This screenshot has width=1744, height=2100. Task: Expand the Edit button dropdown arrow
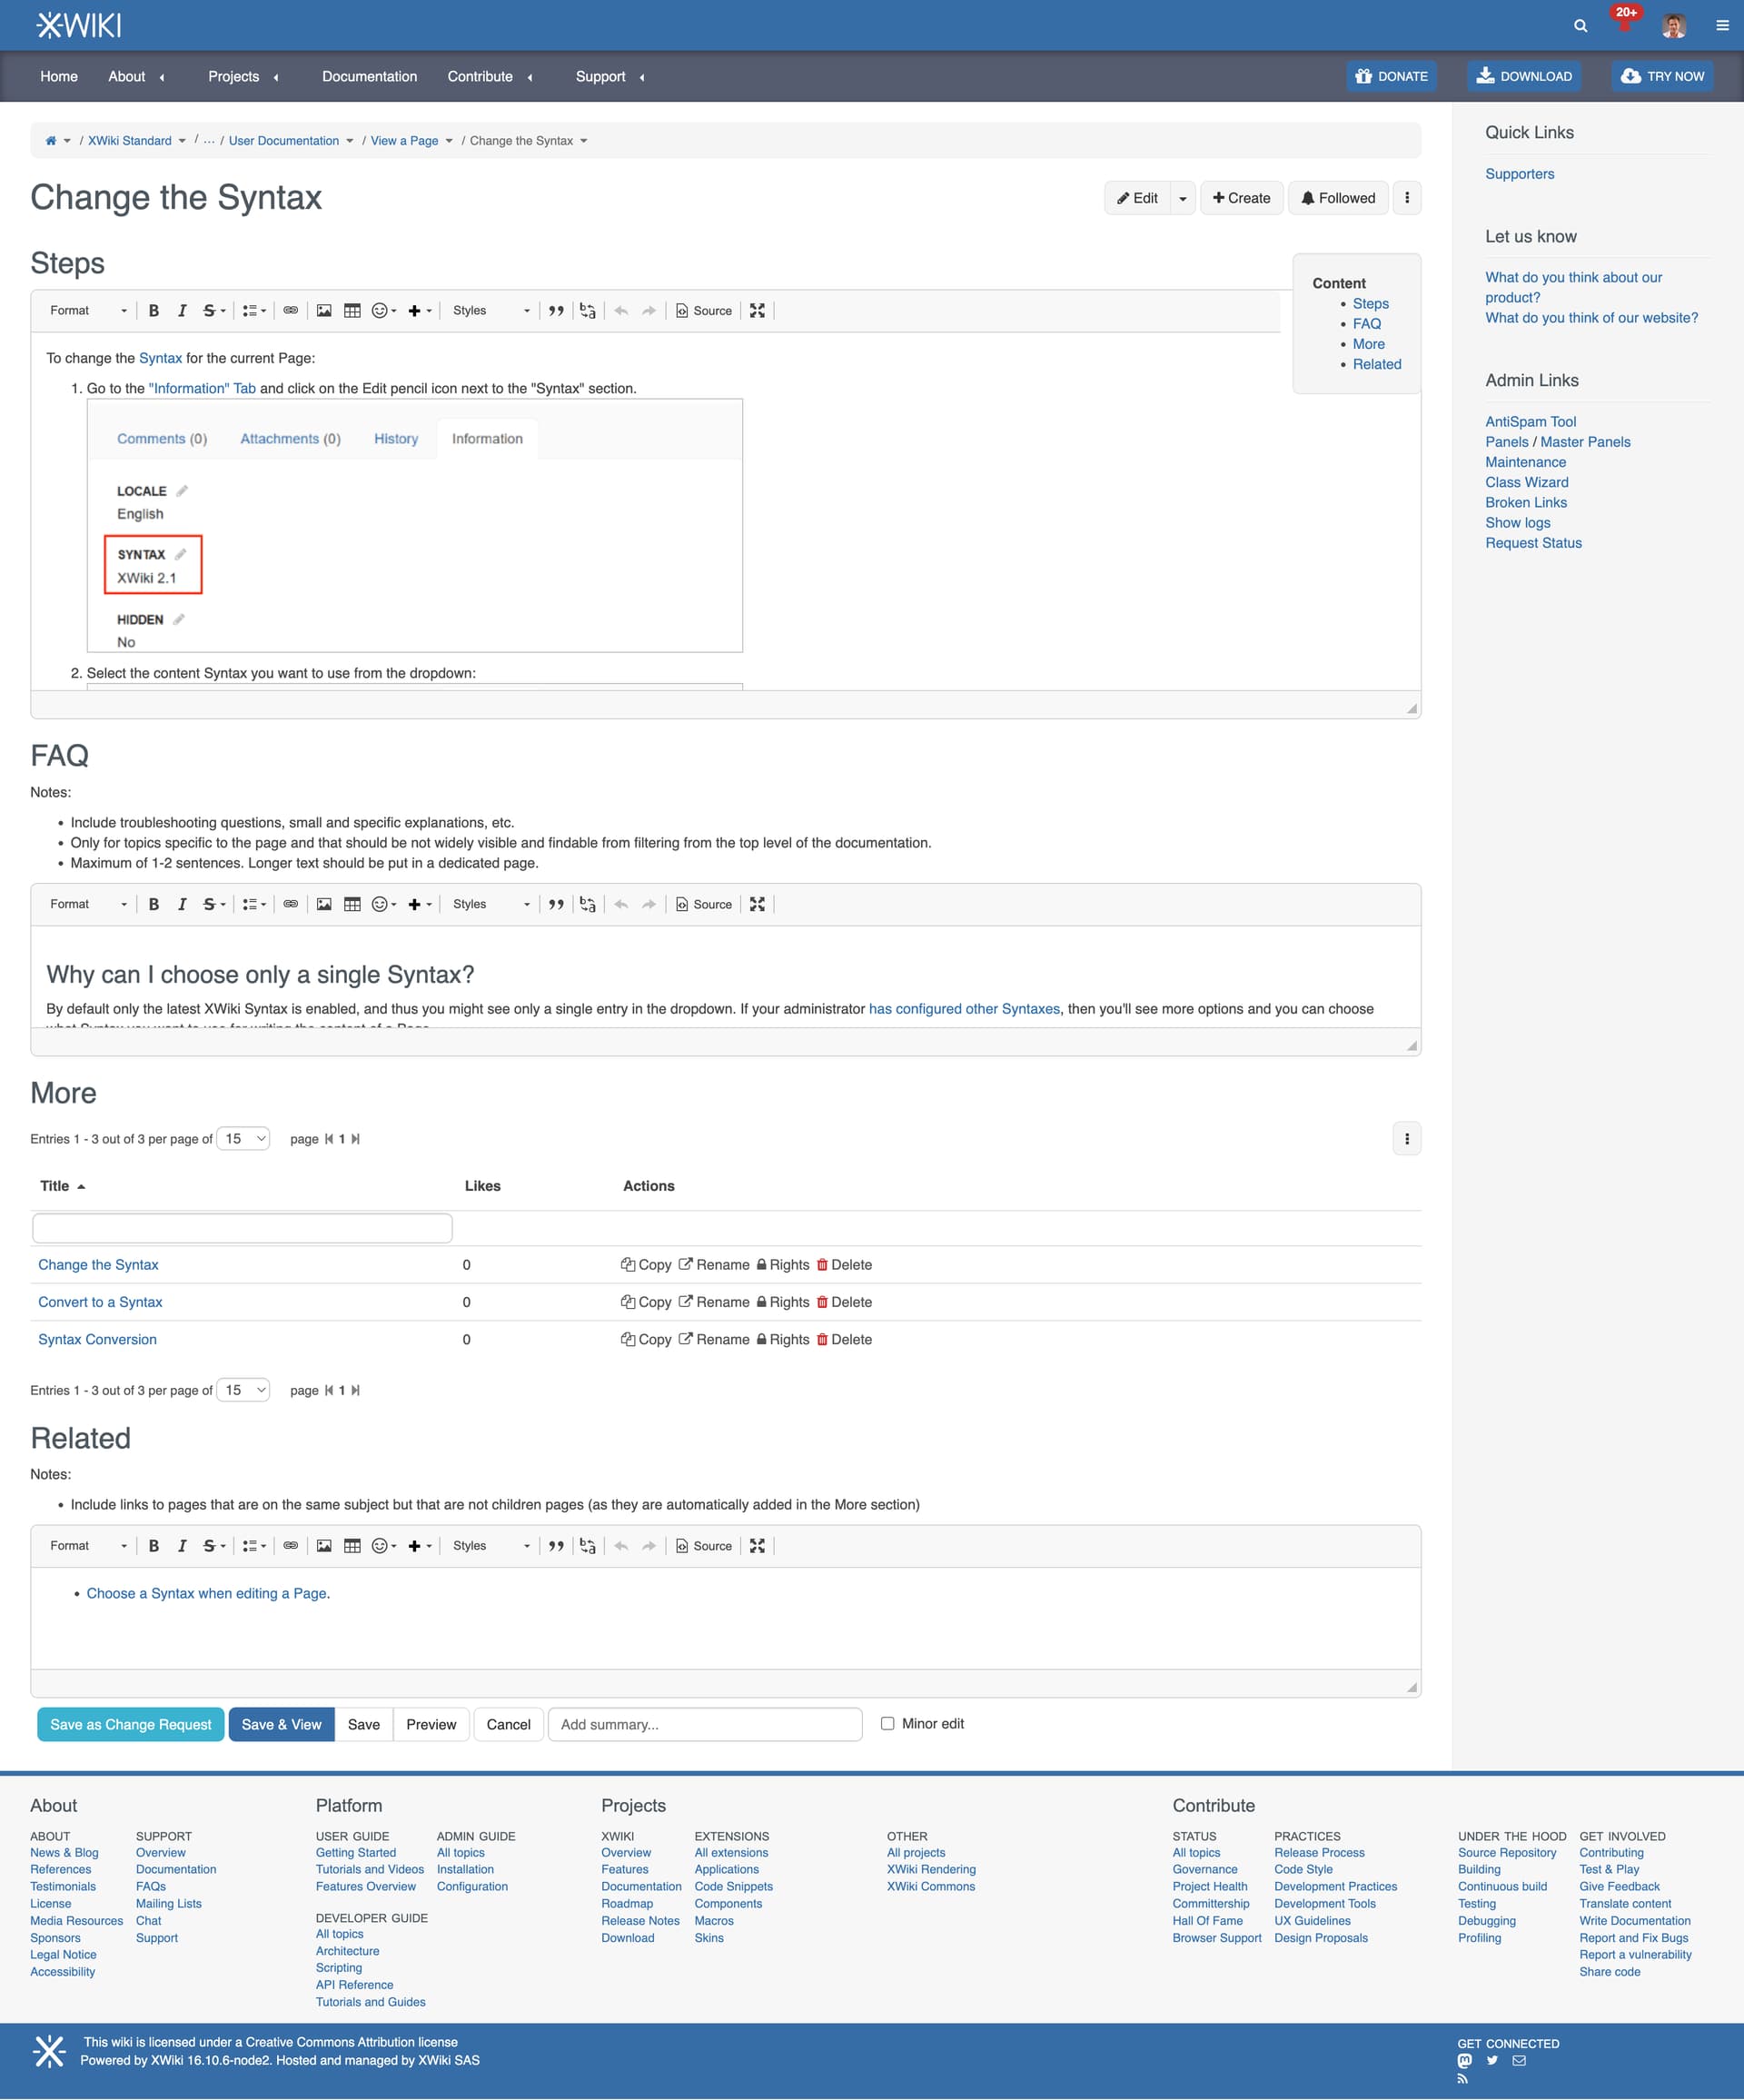coord(1183,198)
